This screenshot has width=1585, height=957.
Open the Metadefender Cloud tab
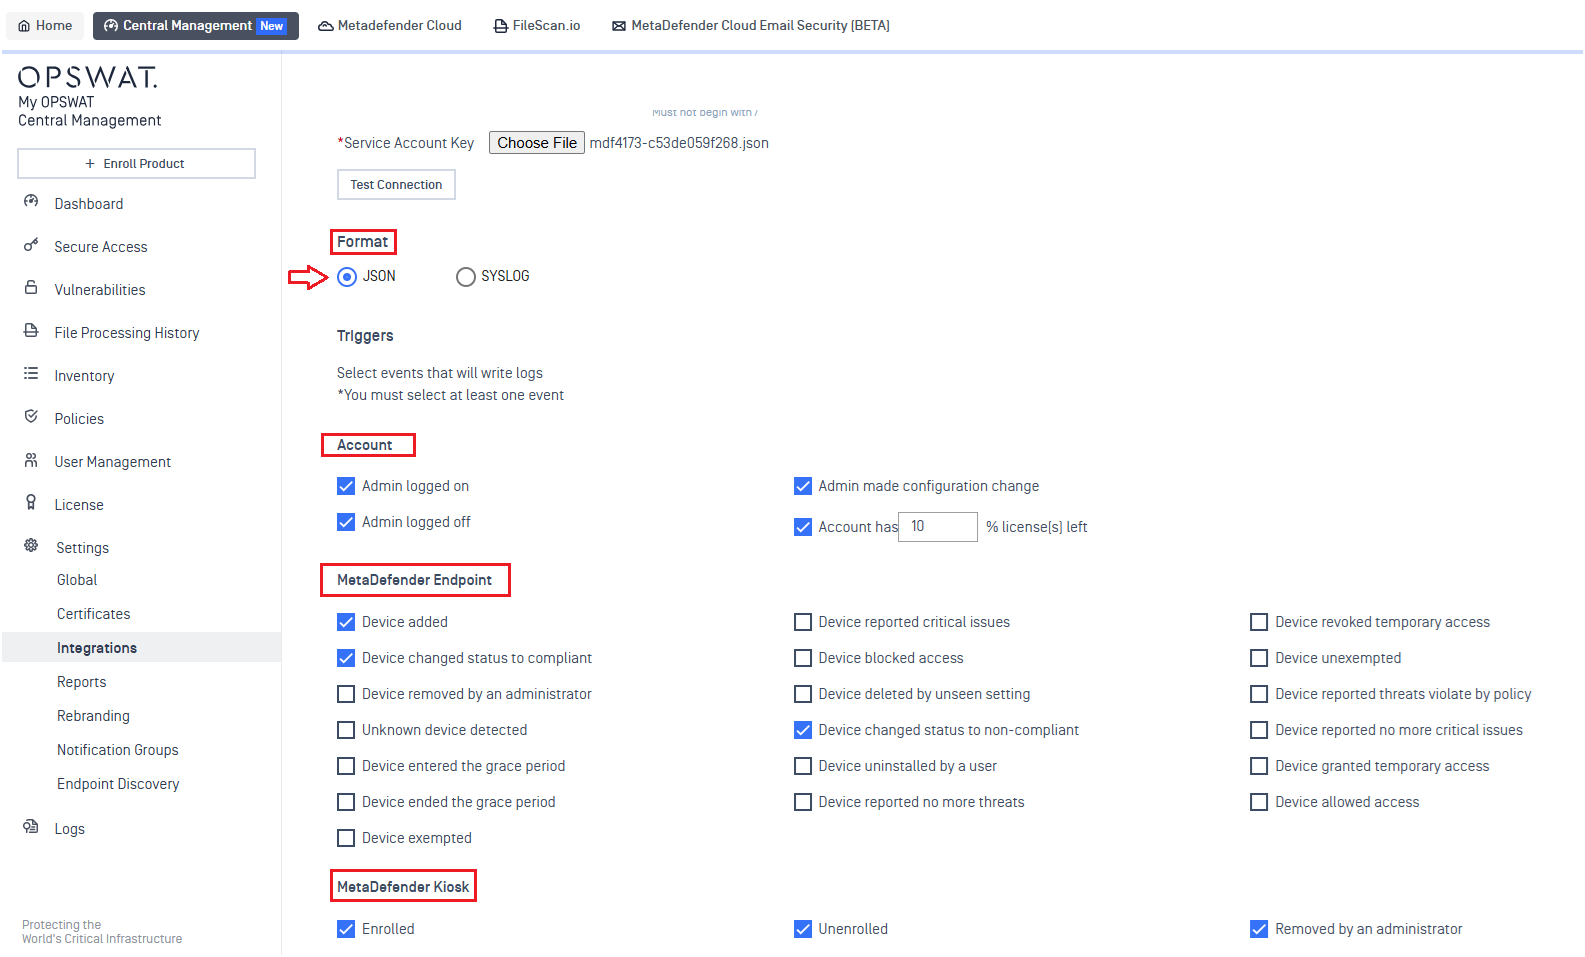pyautogui.click(x=390, y=26)
